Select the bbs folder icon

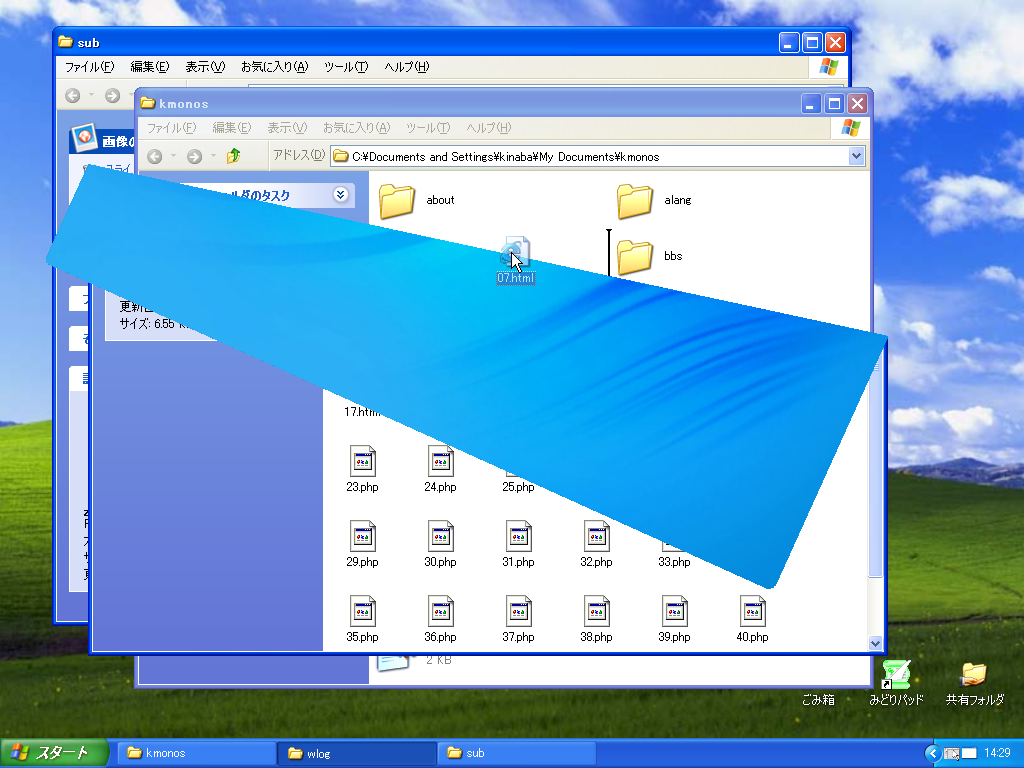pos(635,256)
